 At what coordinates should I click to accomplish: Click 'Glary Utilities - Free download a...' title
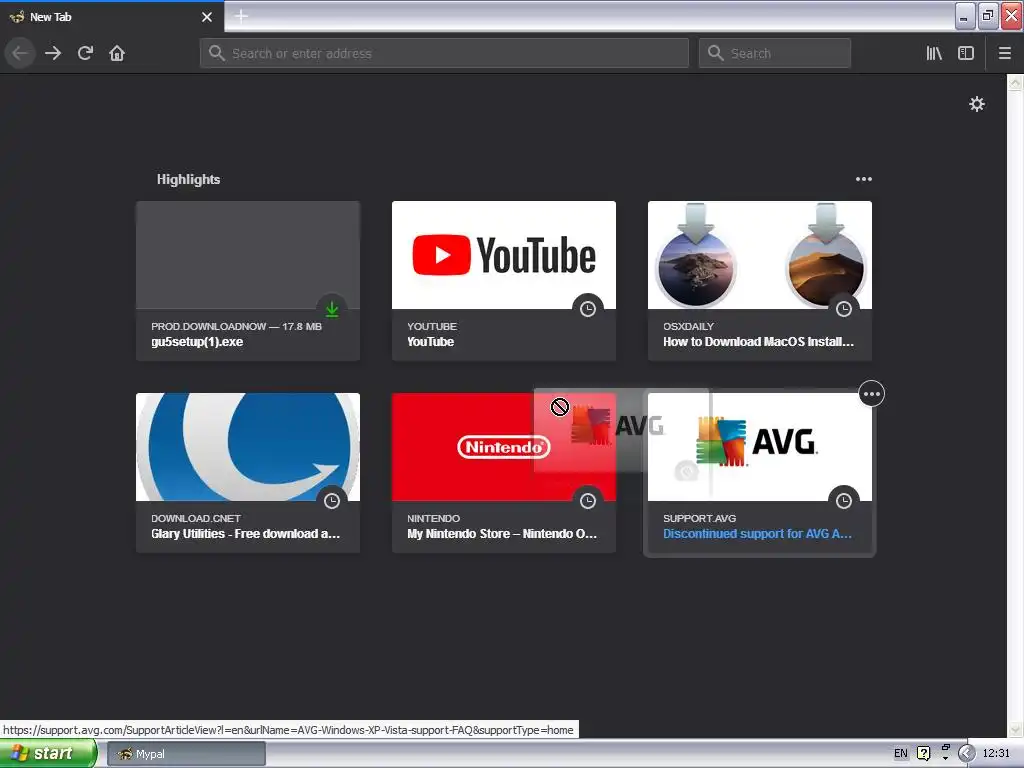click(x=246, y=534)
